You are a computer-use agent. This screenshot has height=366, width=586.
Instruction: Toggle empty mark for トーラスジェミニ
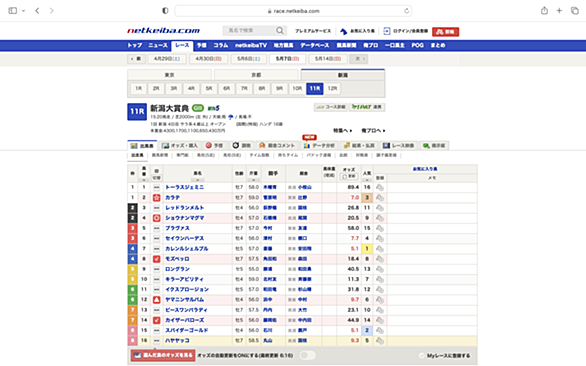click(x=157, y=187)
